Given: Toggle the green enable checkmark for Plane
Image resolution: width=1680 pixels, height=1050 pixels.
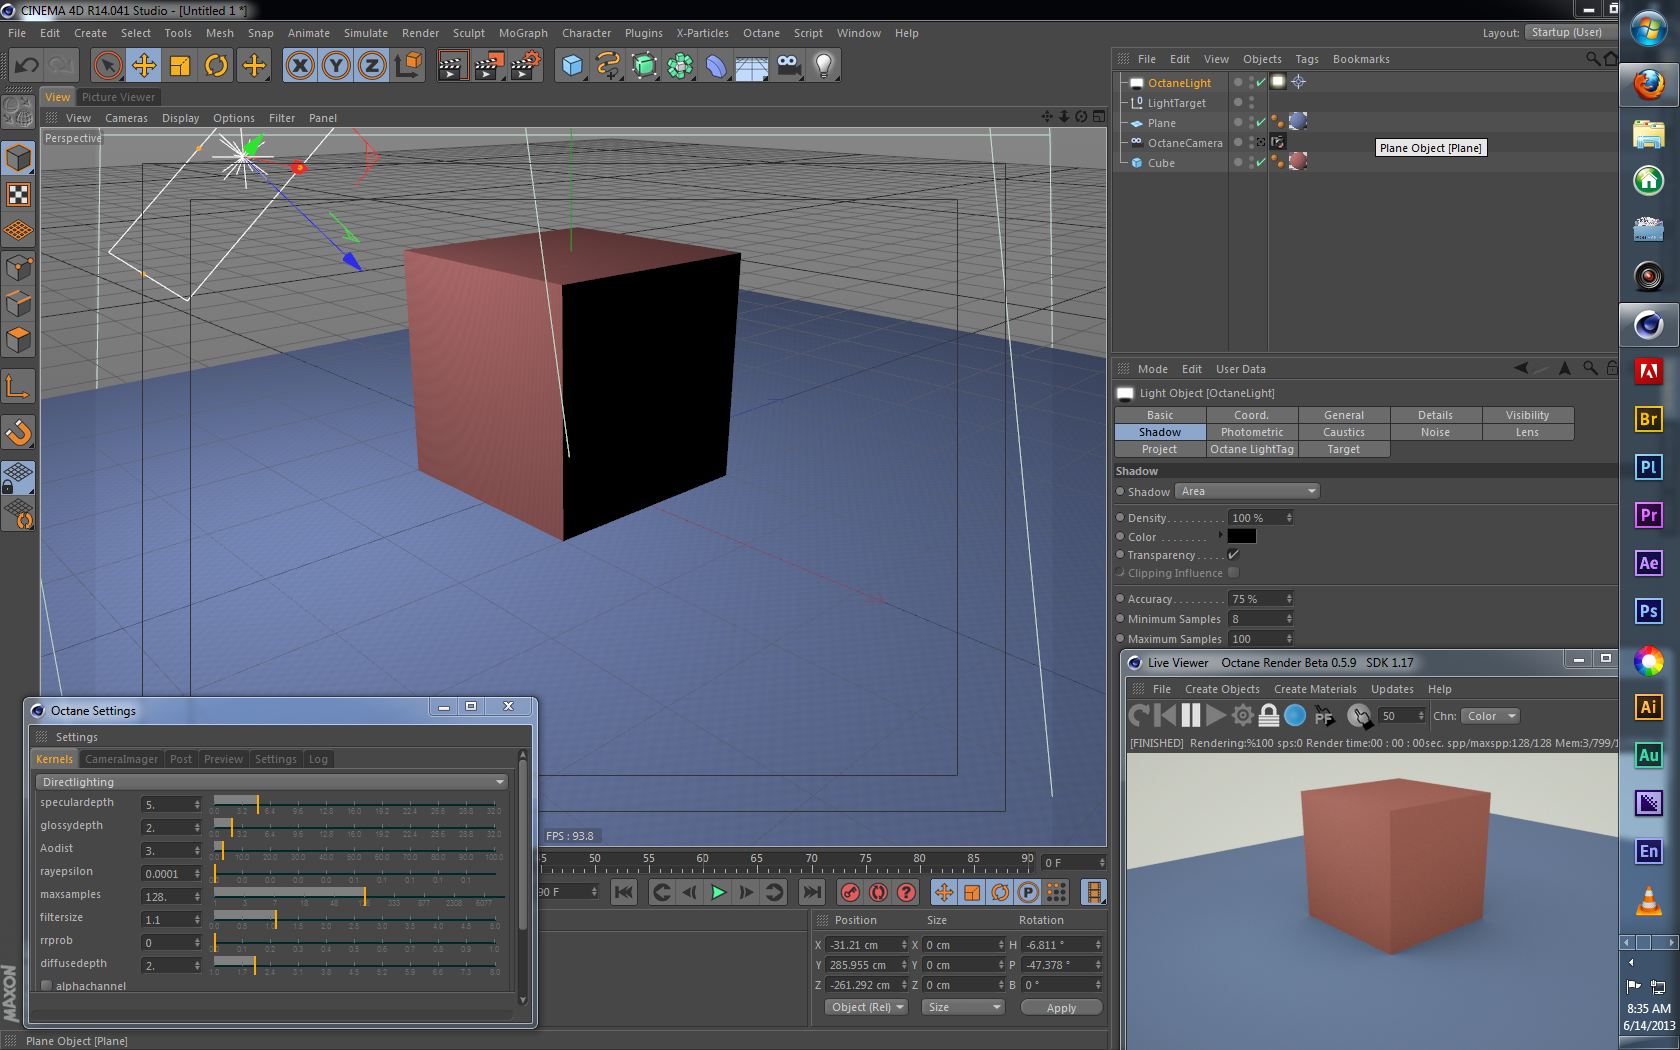Looking at the screenshot, I should coord(1261,122).
